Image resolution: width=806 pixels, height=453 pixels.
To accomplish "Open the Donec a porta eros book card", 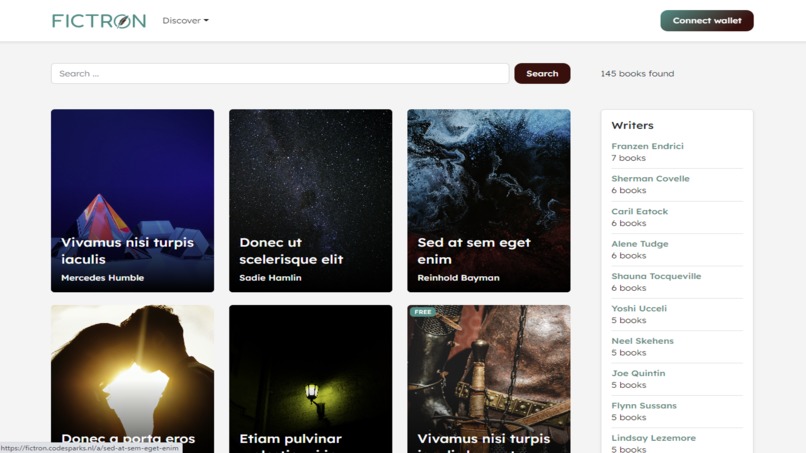I will [132, 379].
